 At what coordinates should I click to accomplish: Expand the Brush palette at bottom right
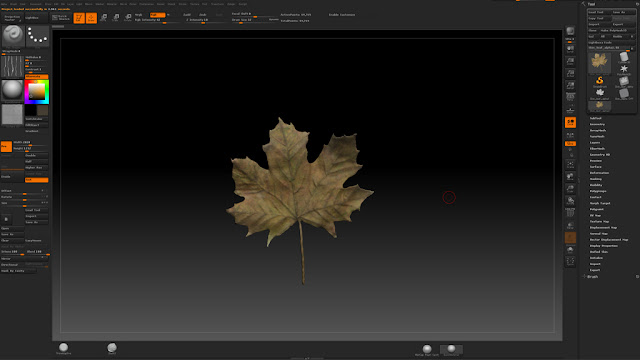coord(593,277)
